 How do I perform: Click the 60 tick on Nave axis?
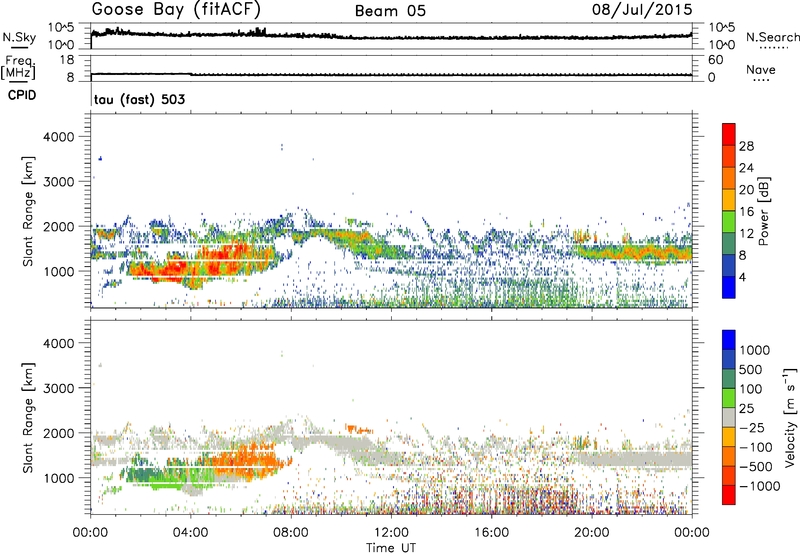click(715, 60)
